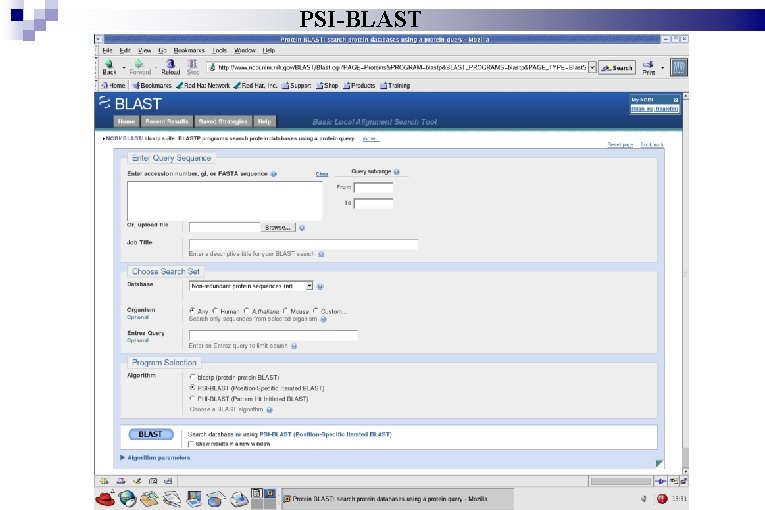Open the URL history dropdown arrow

coord(592,67)
